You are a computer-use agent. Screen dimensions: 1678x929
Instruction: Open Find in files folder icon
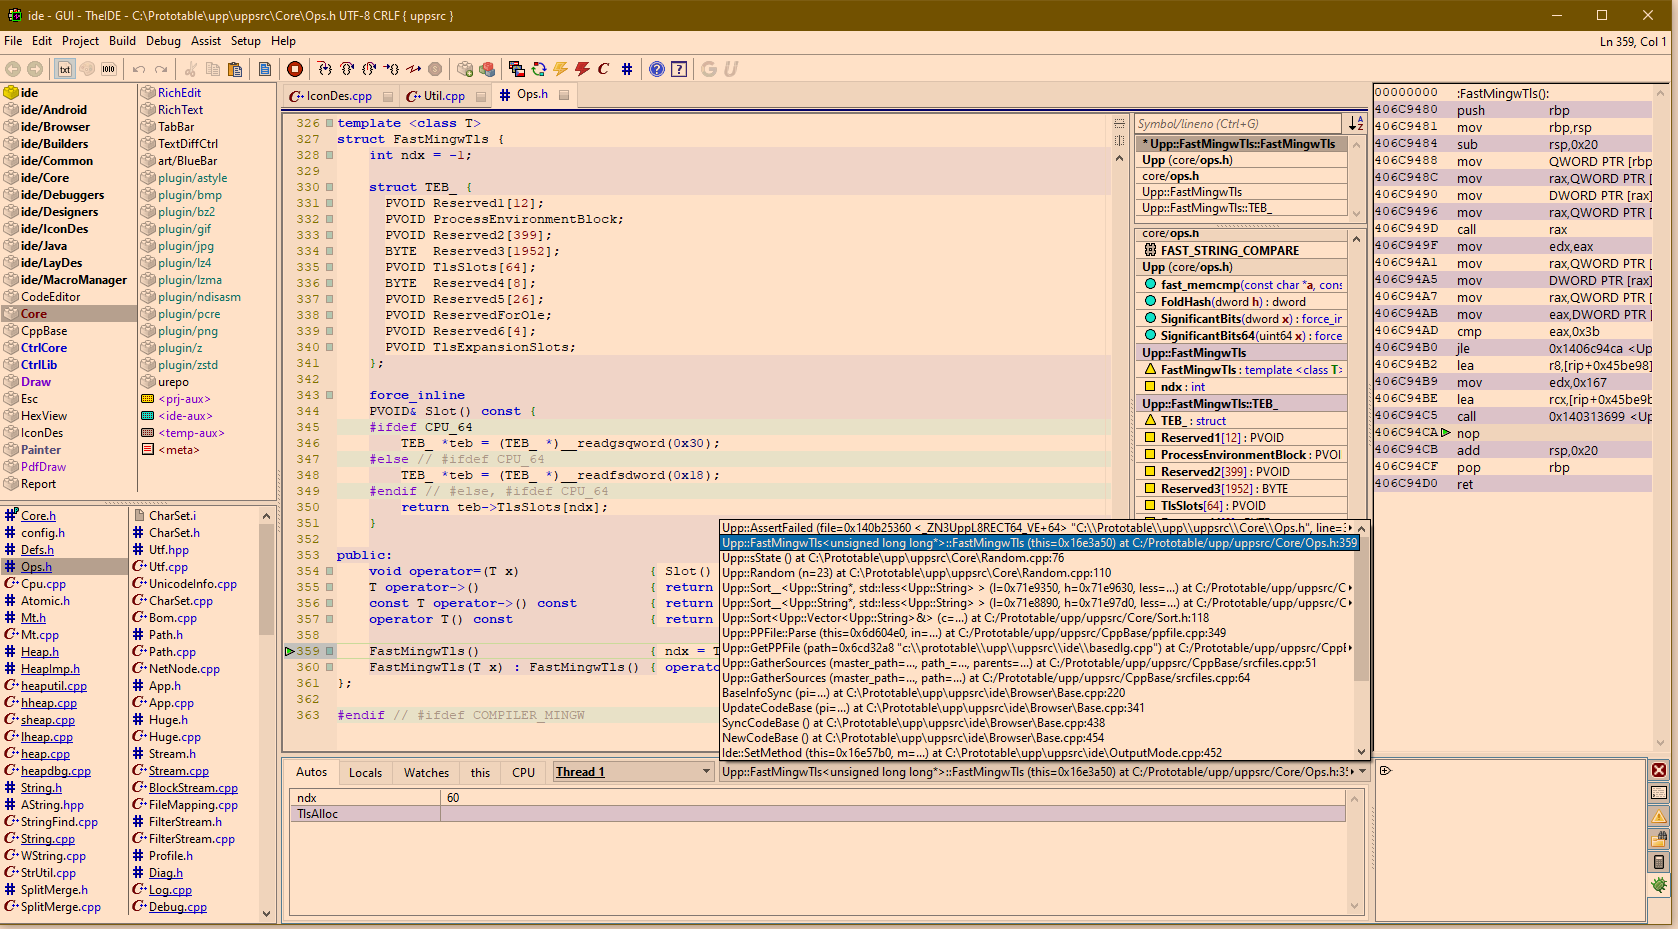click(x=1659, y=840)
